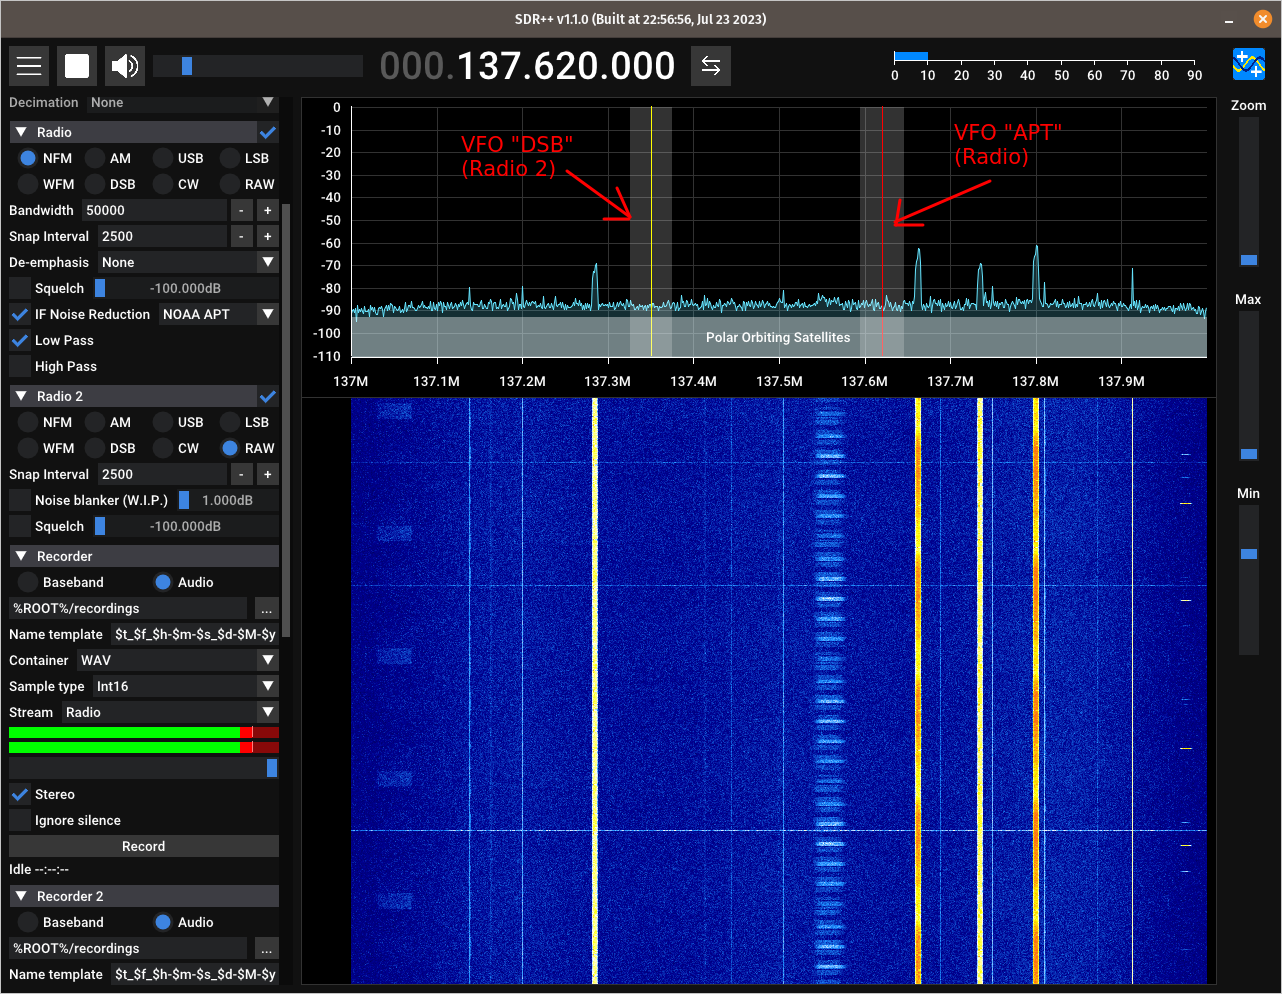Viewport: 1282px width, 994px height.
Task: Adjust the volume slider next to speaker
Action: coord(258,66)
